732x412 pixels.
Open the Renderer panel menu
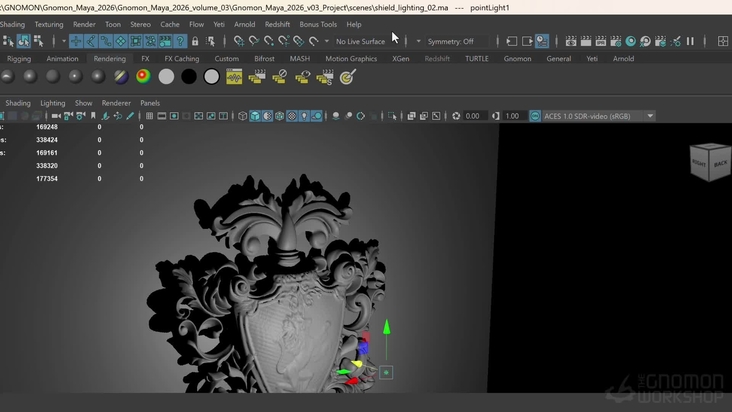click(x=116, y=103)
